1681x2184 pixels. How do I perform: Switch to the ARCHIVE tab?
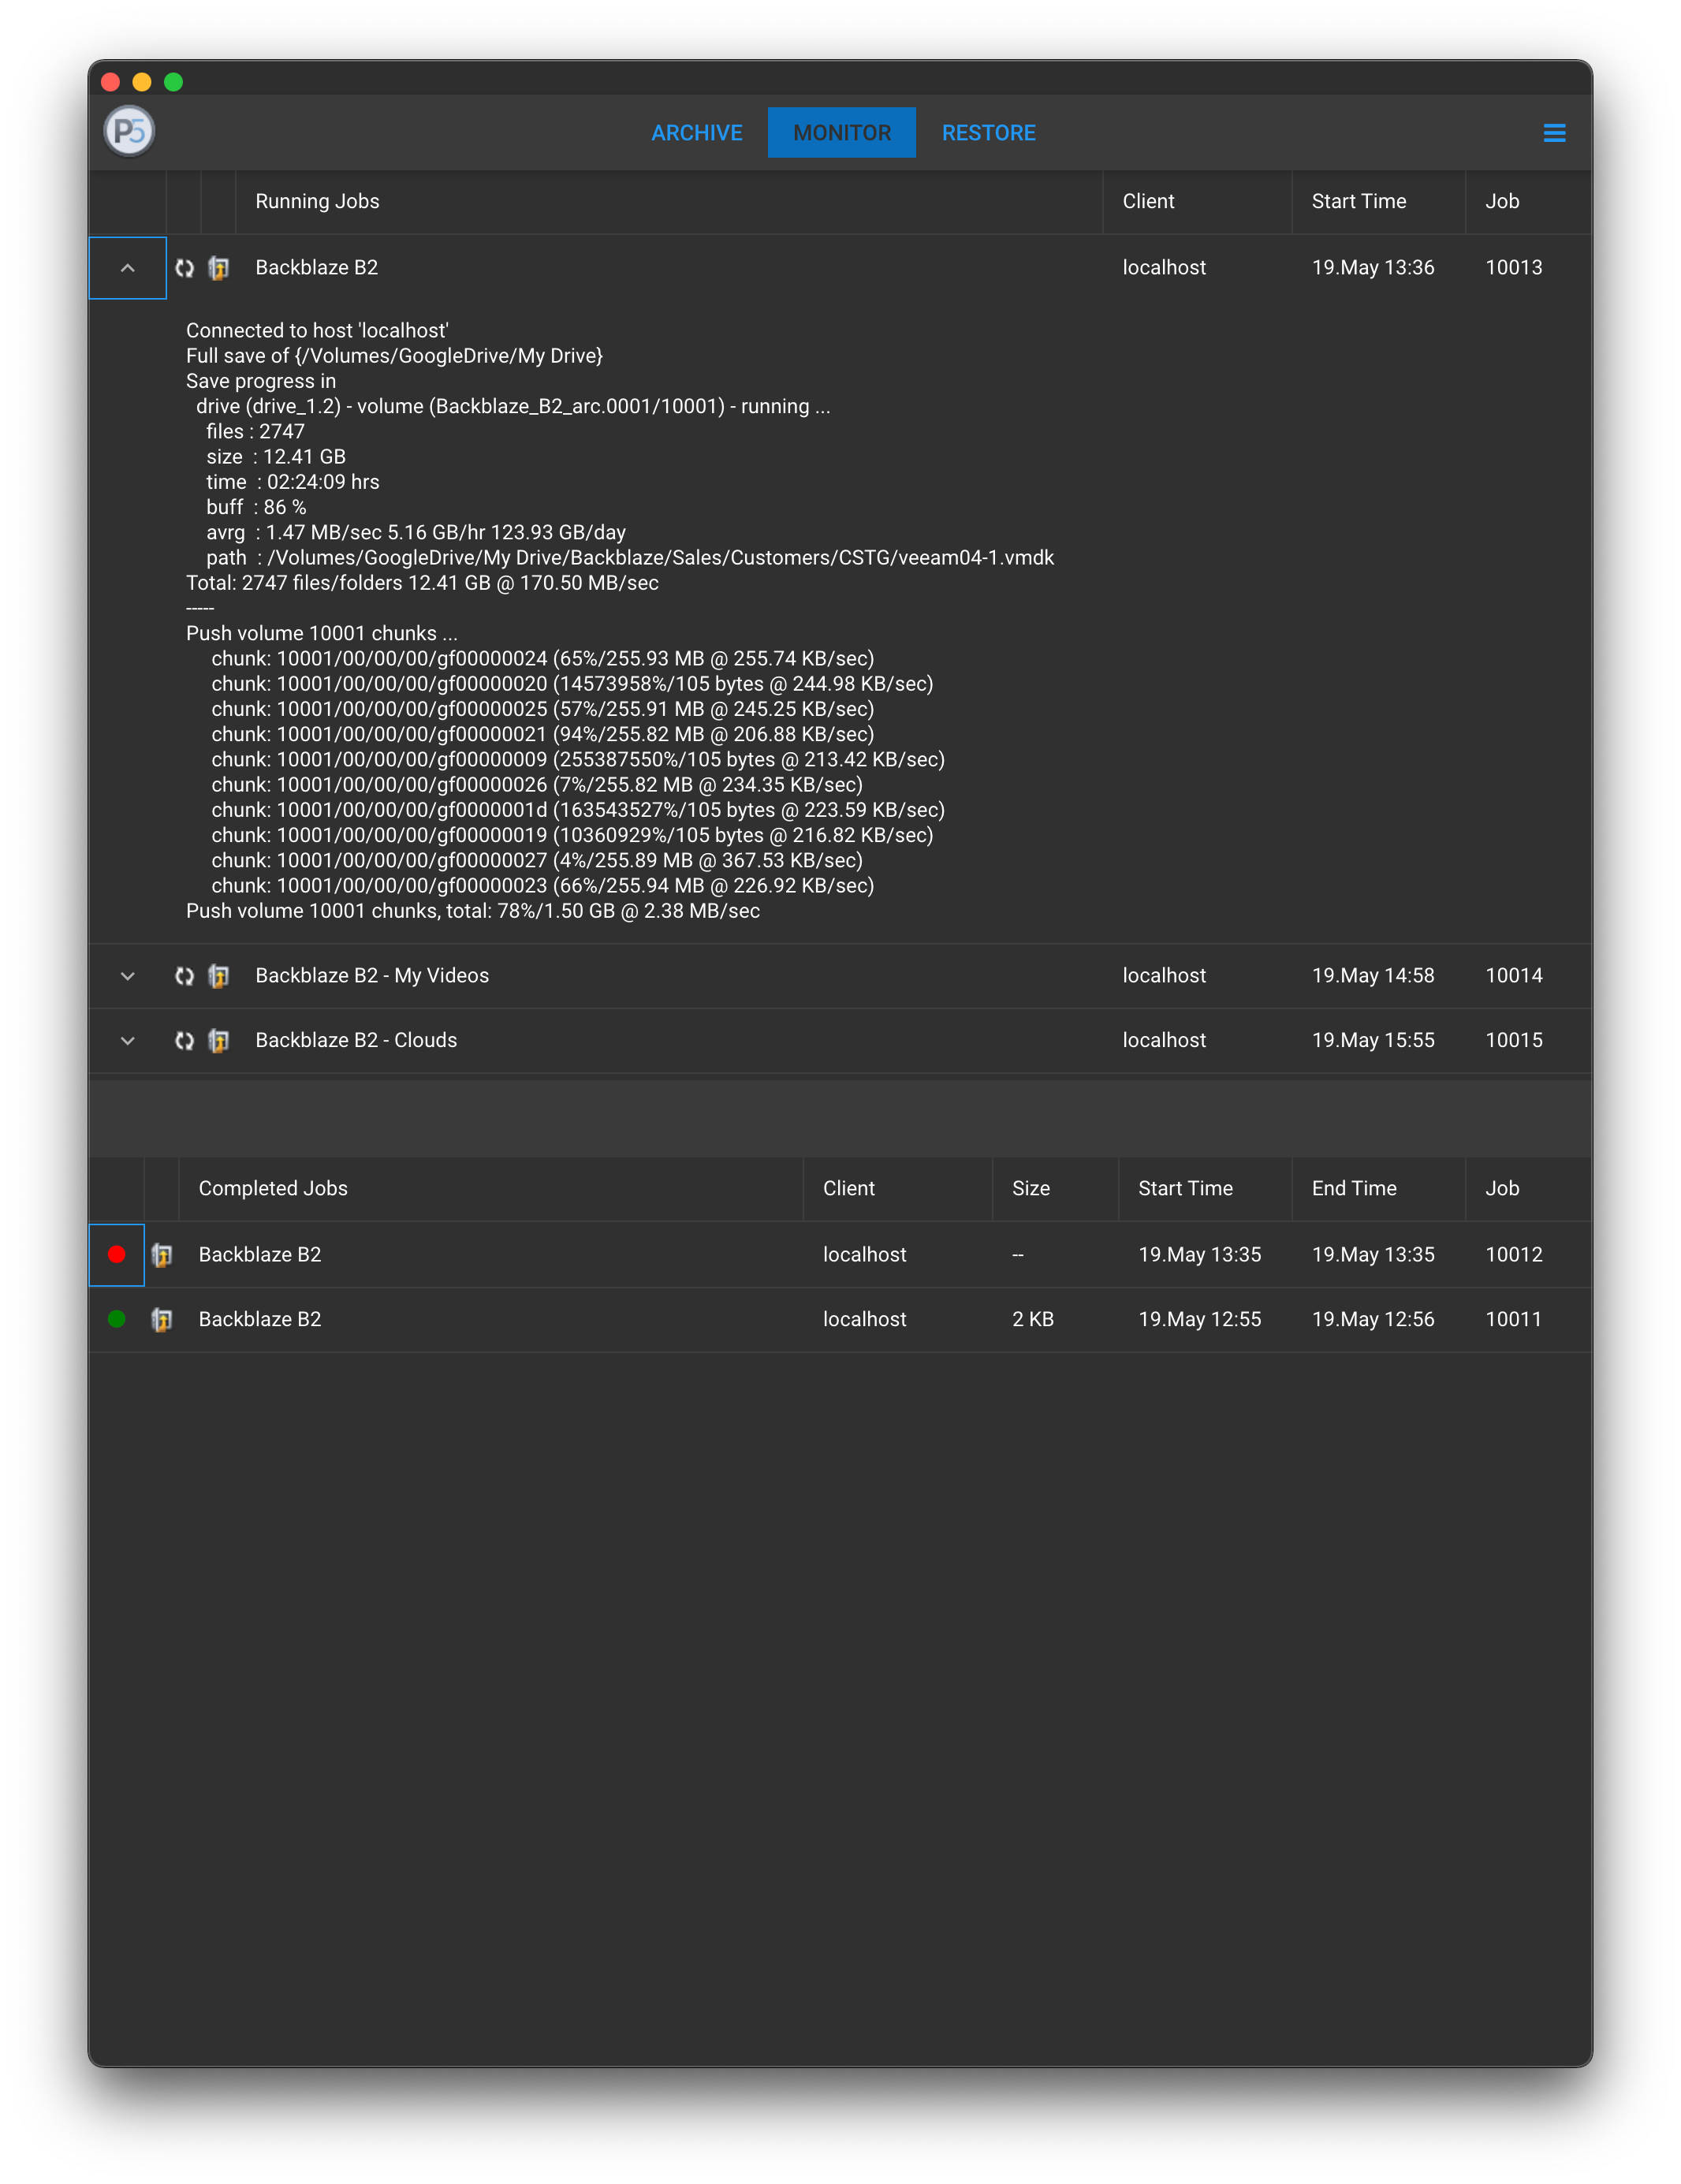pos(697,133)
